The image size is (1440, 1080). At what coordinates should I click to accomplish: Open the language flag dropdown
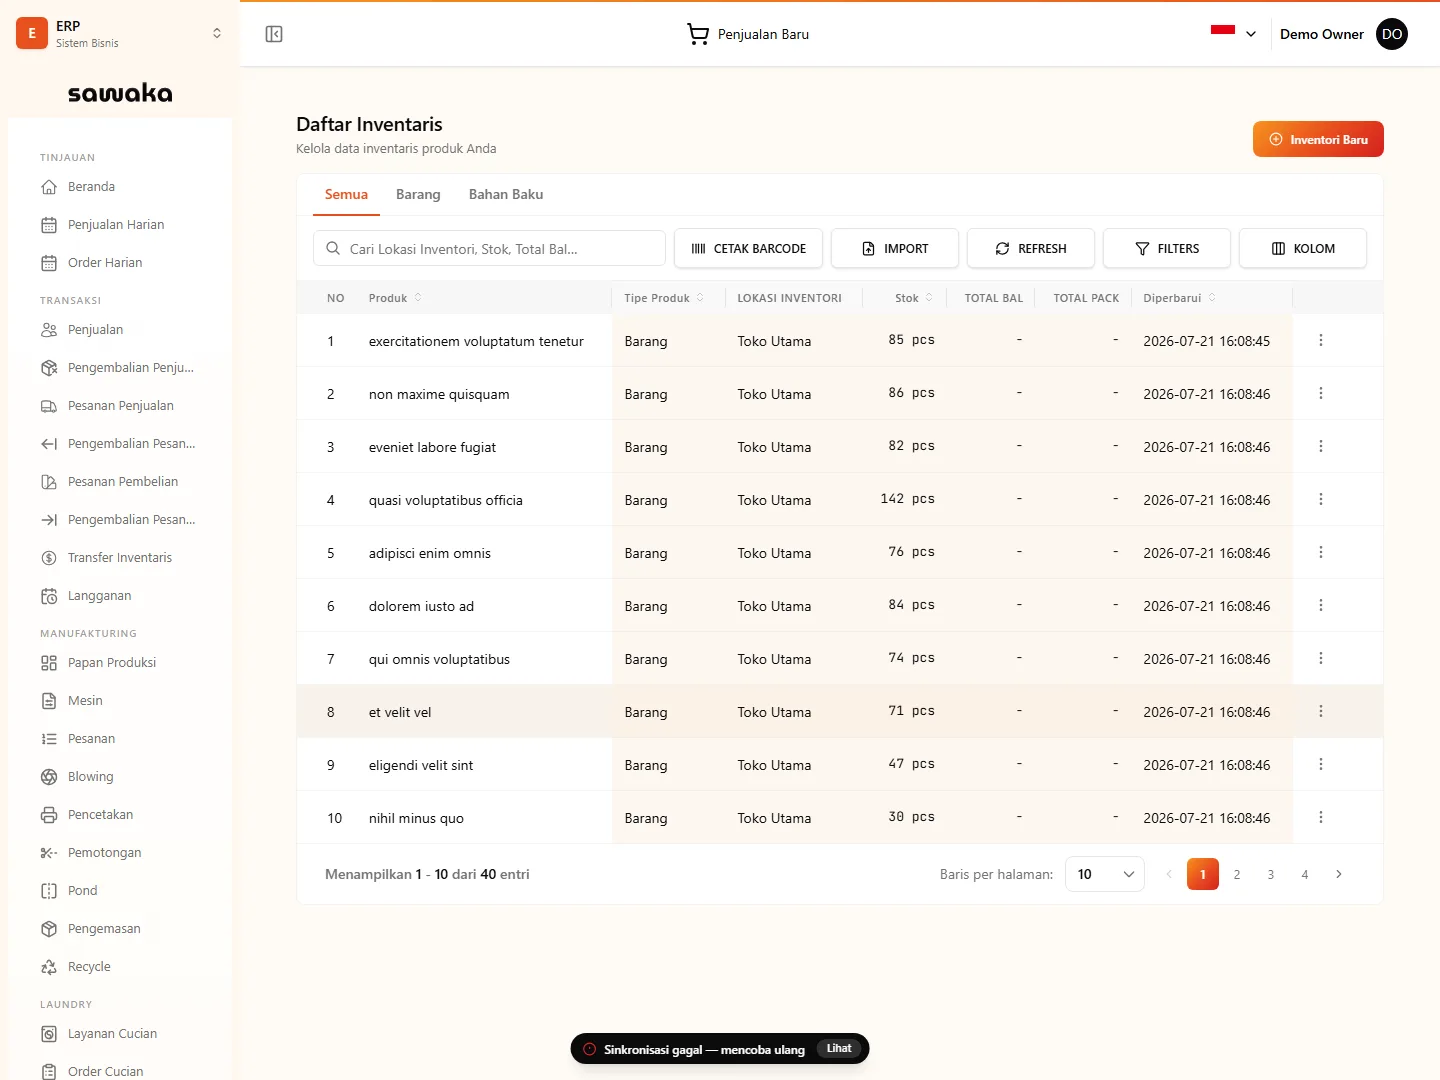coord(1233,34)
